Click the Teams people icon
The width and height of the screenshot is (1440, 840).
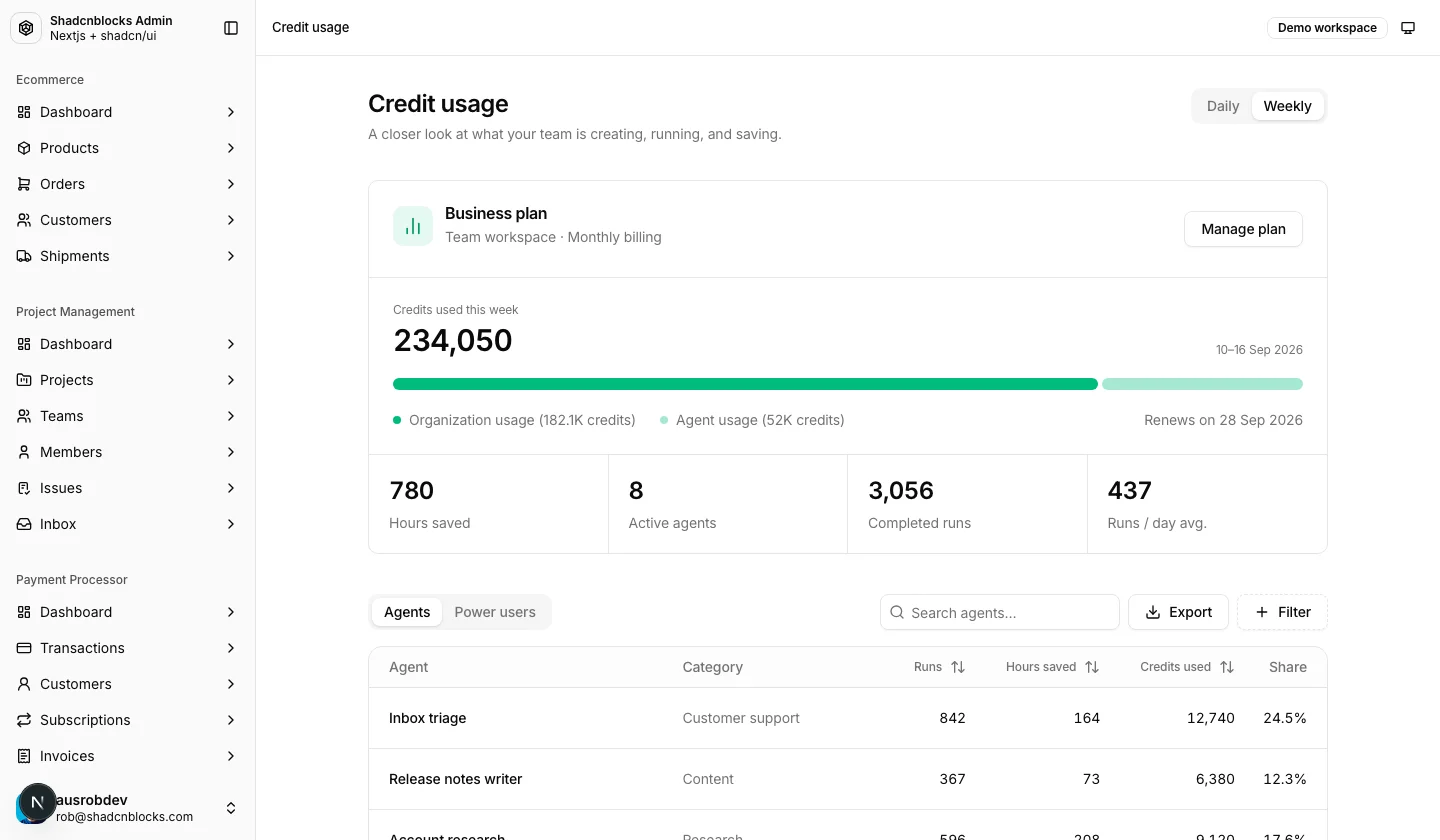click(x=24, y=416)
